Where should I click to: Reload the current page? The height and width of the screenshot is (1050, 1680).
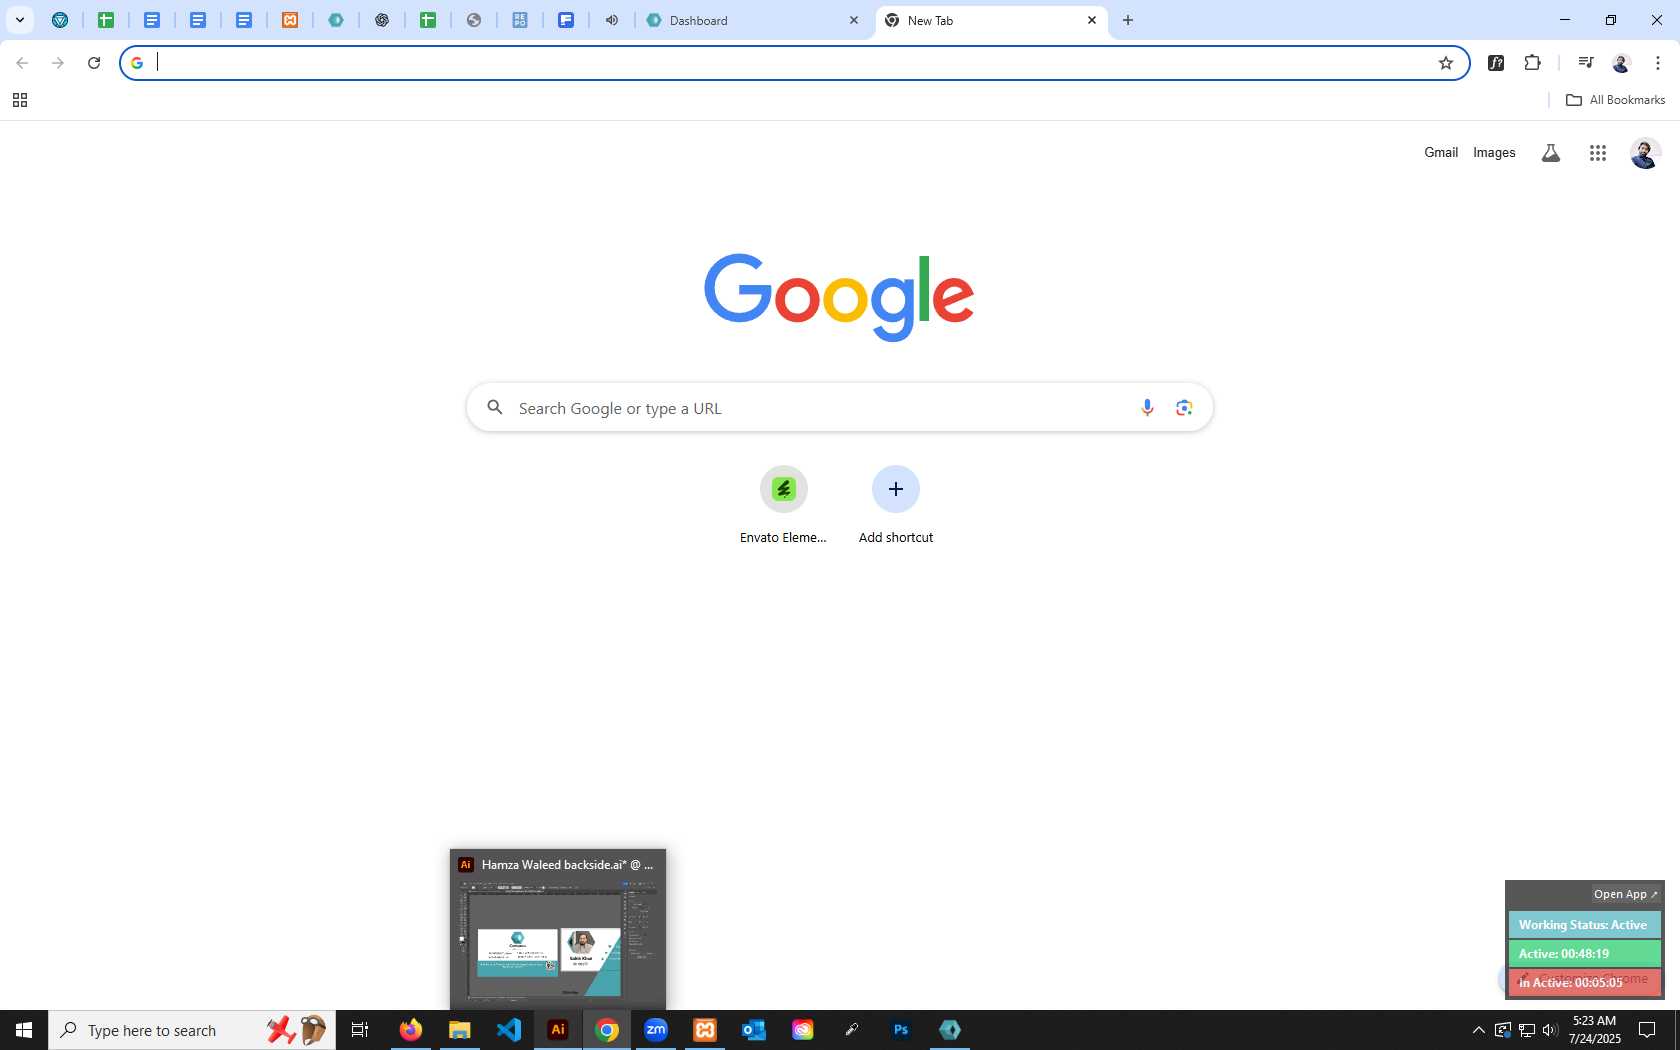click(94, 63)
